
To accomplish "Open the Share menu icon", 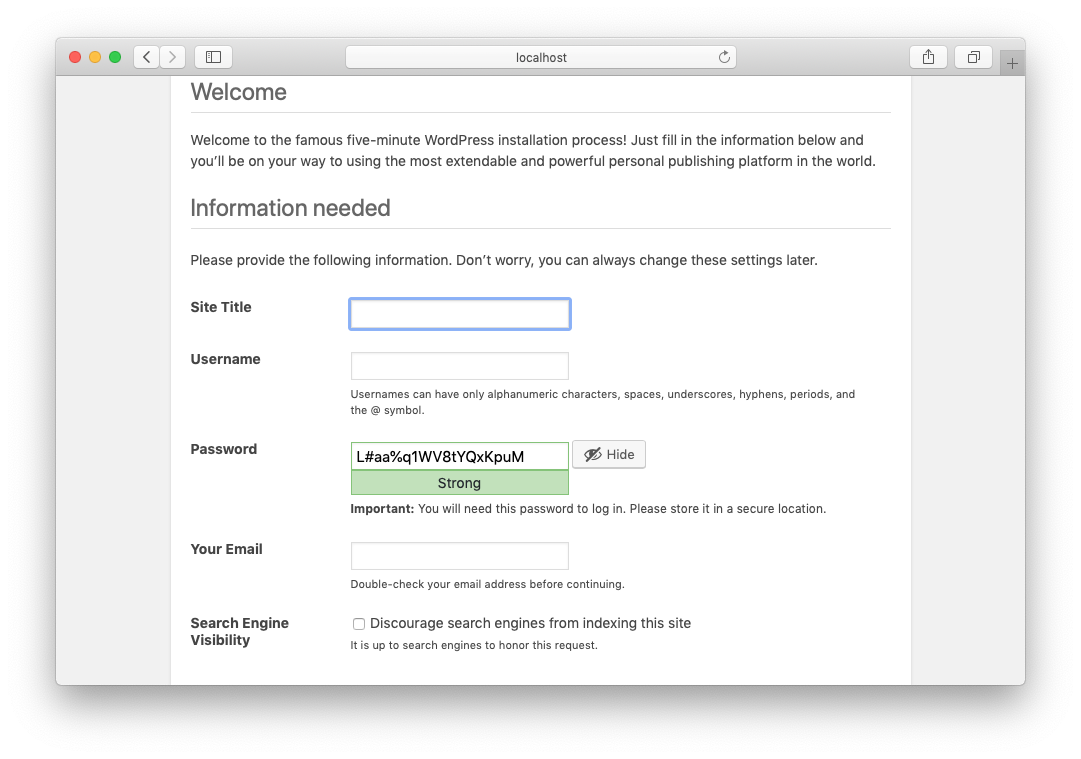I will [x=928, y=57].
